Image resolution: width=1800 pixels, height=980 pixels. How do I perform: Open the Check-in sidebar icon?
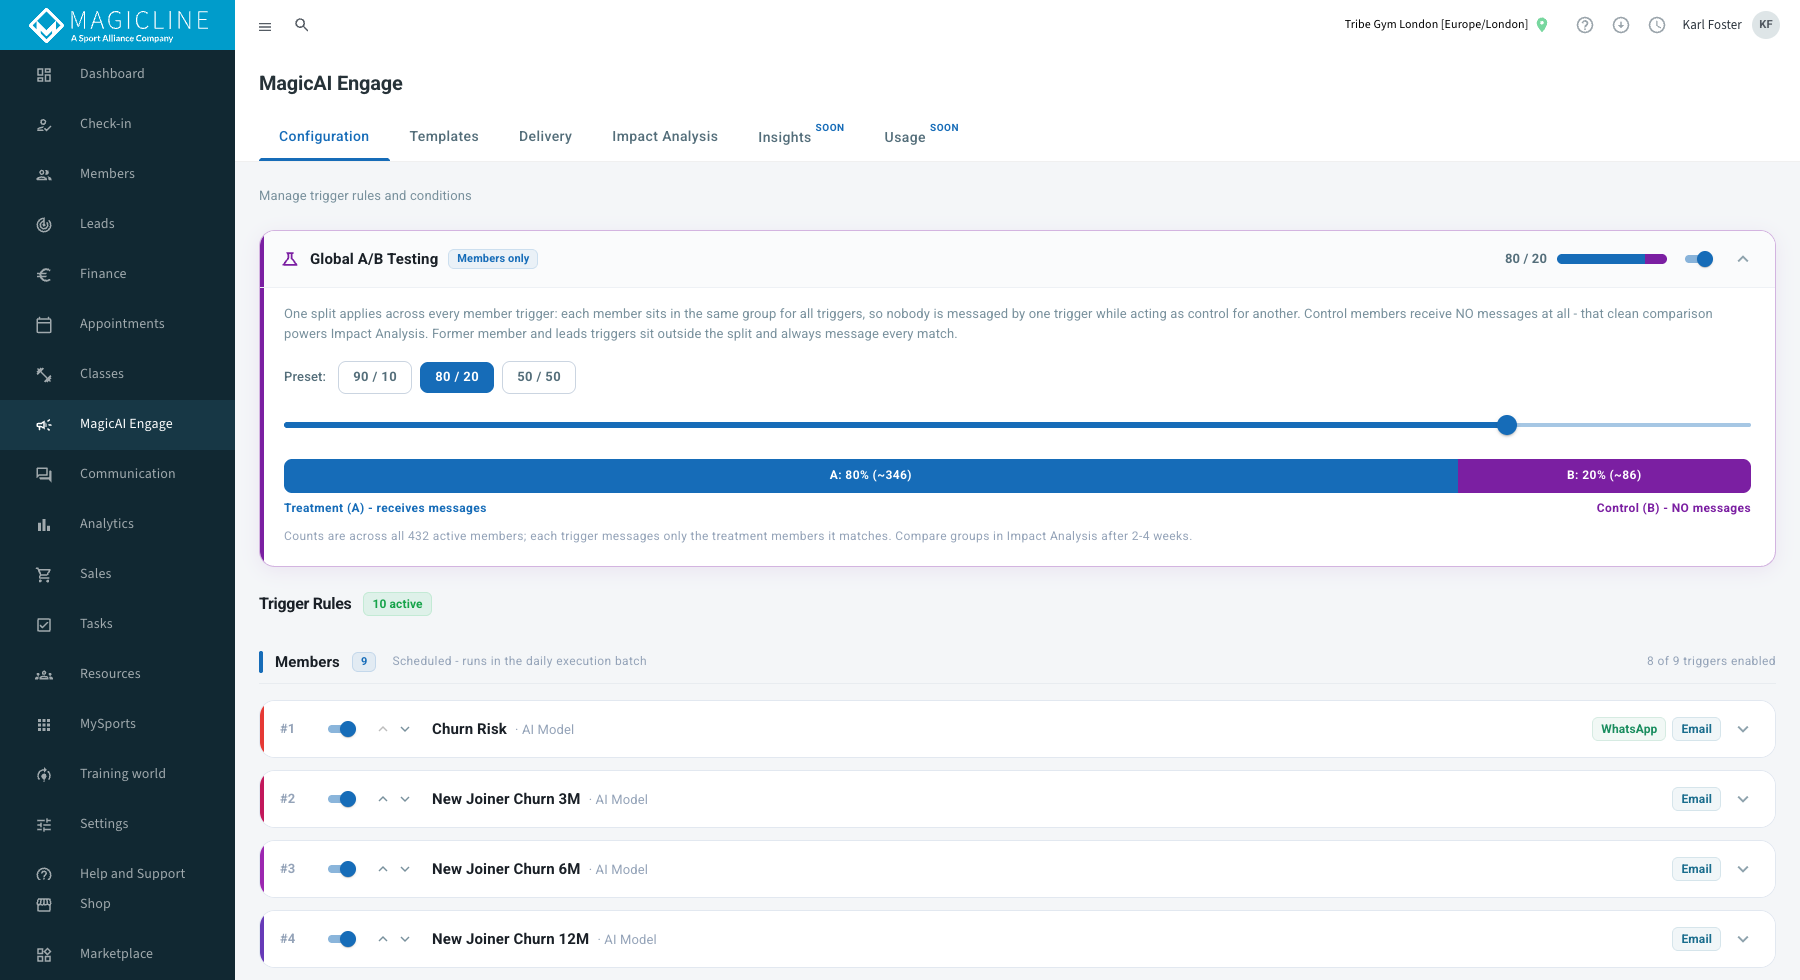(x=44, y=124)
